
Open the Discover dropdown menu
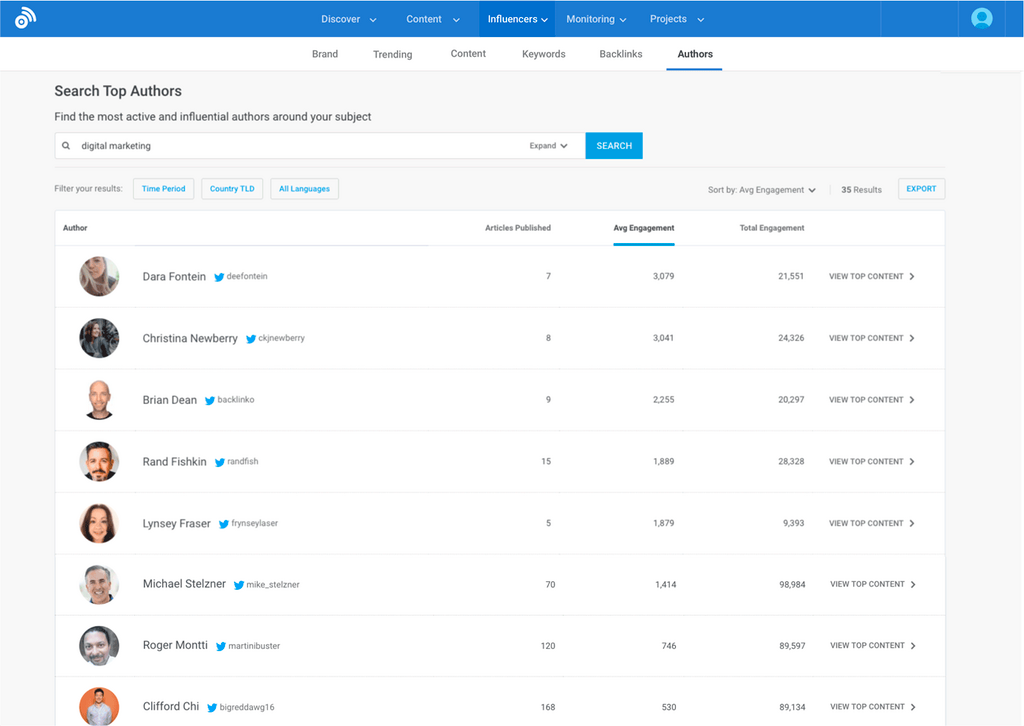pyautogui.click(x=348, y=19)
